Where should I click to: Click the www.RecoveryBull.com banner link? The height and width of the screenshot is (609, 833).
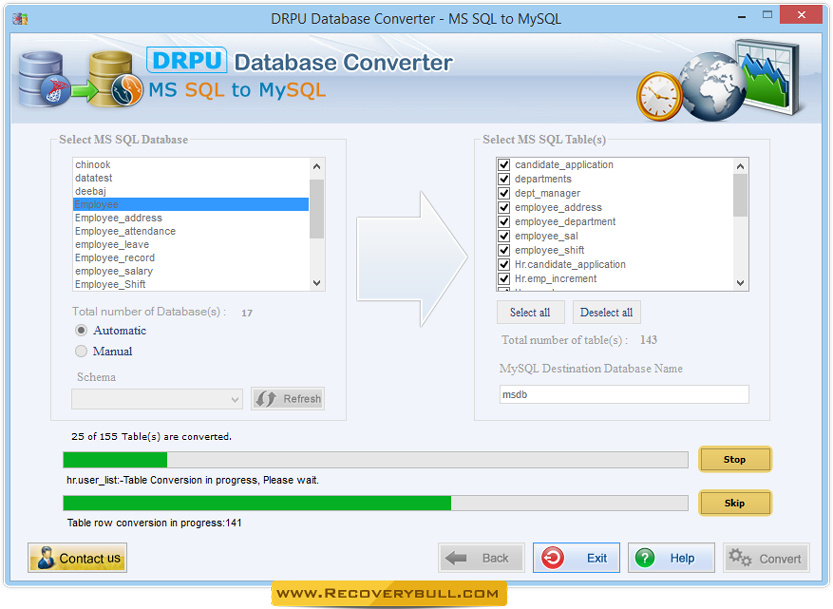(x=388, y=594)
